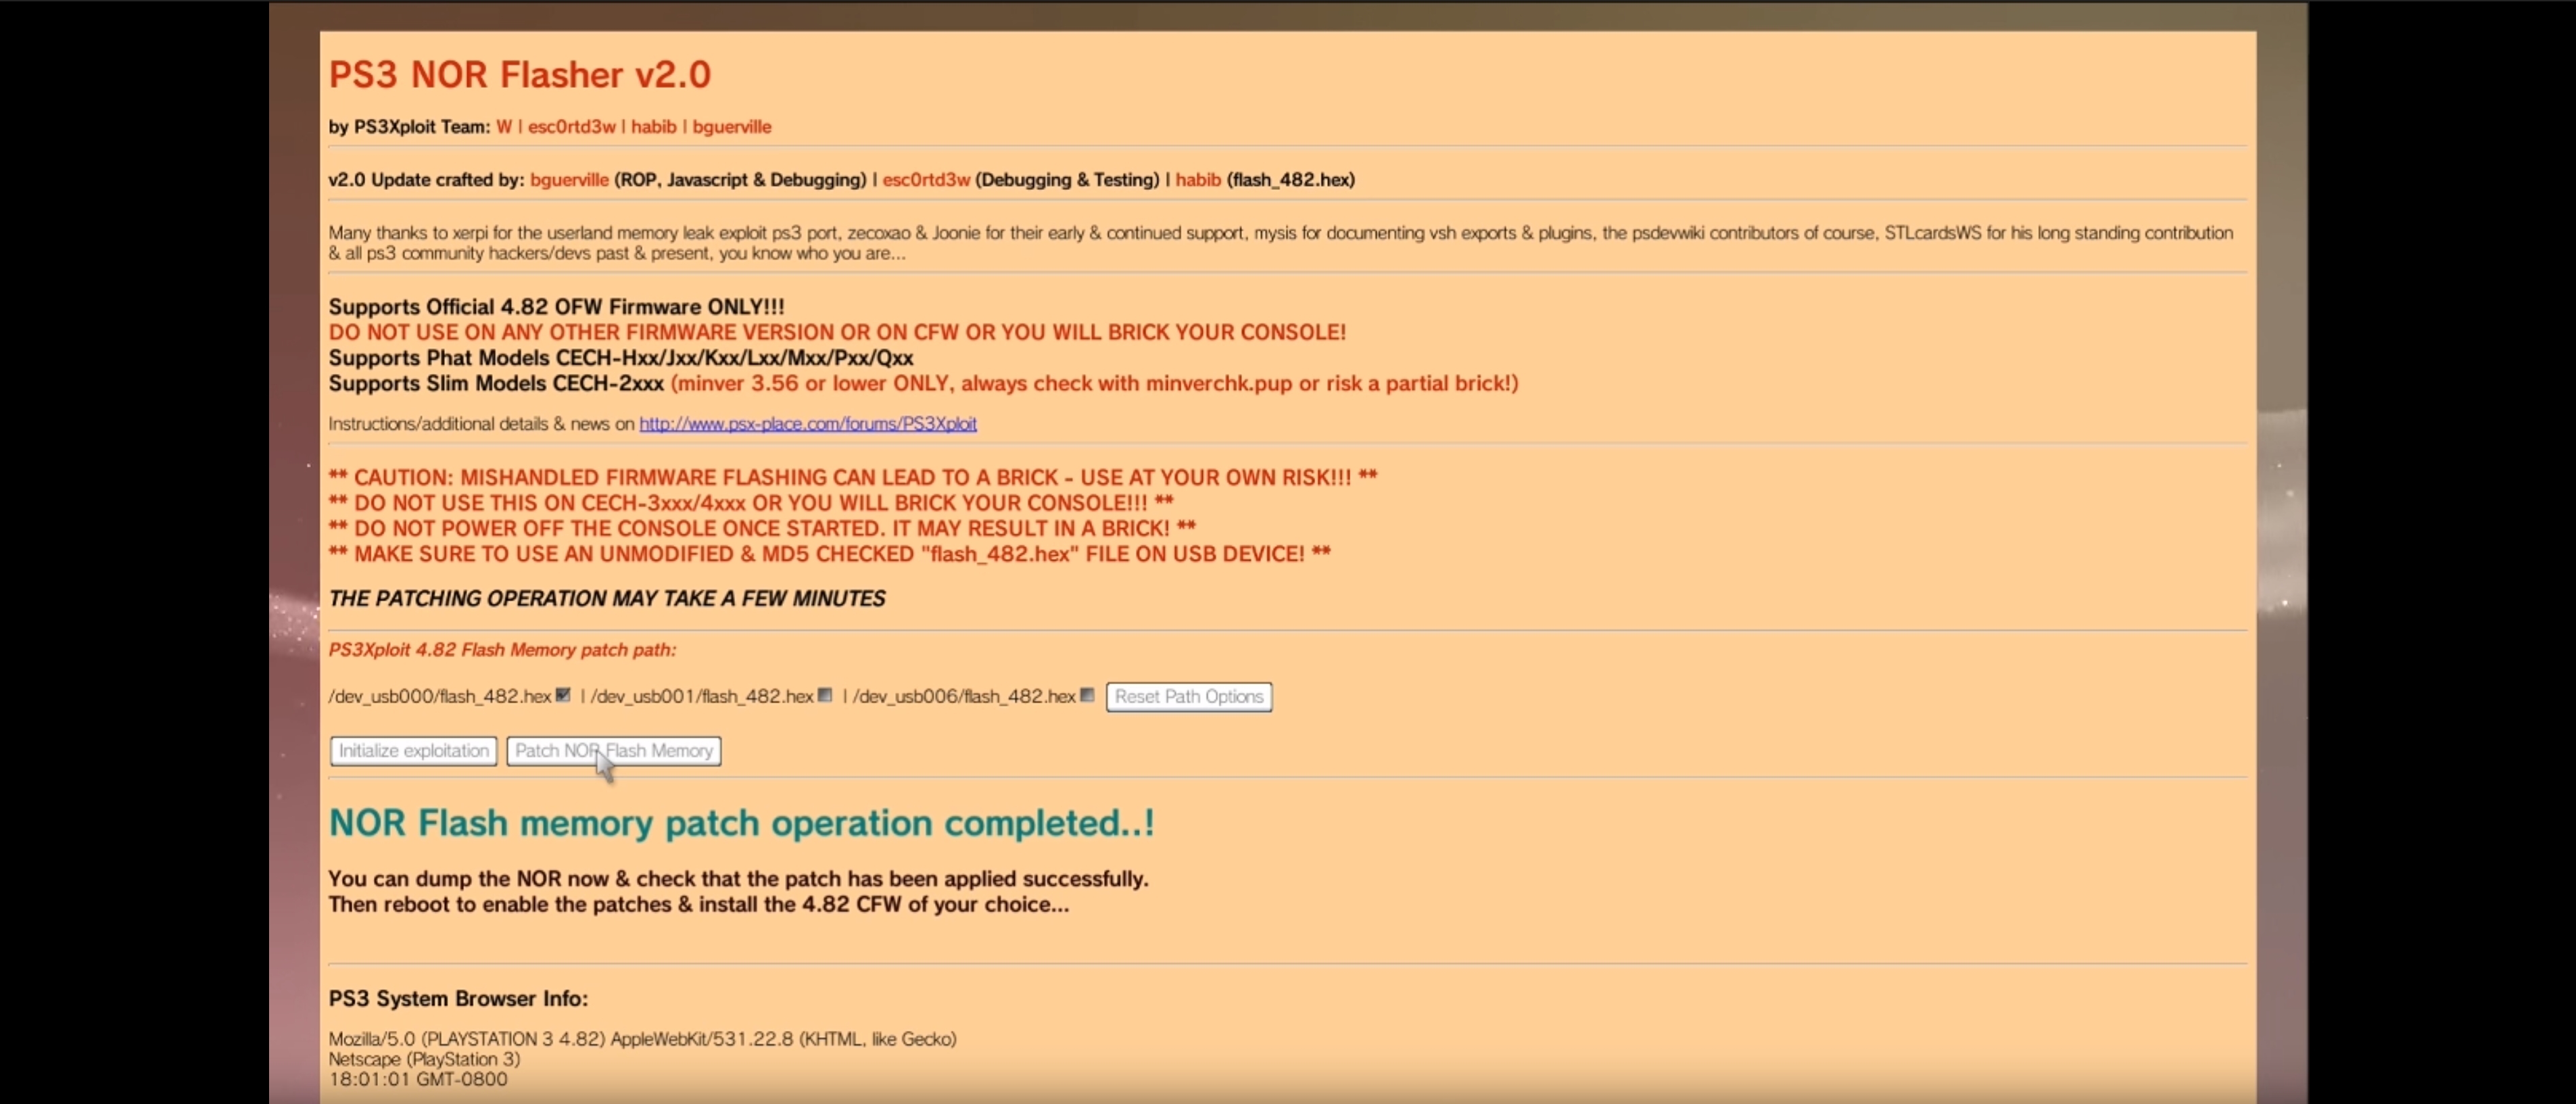Click habib in the PS3Xploit Team line

tap(653, 126)
